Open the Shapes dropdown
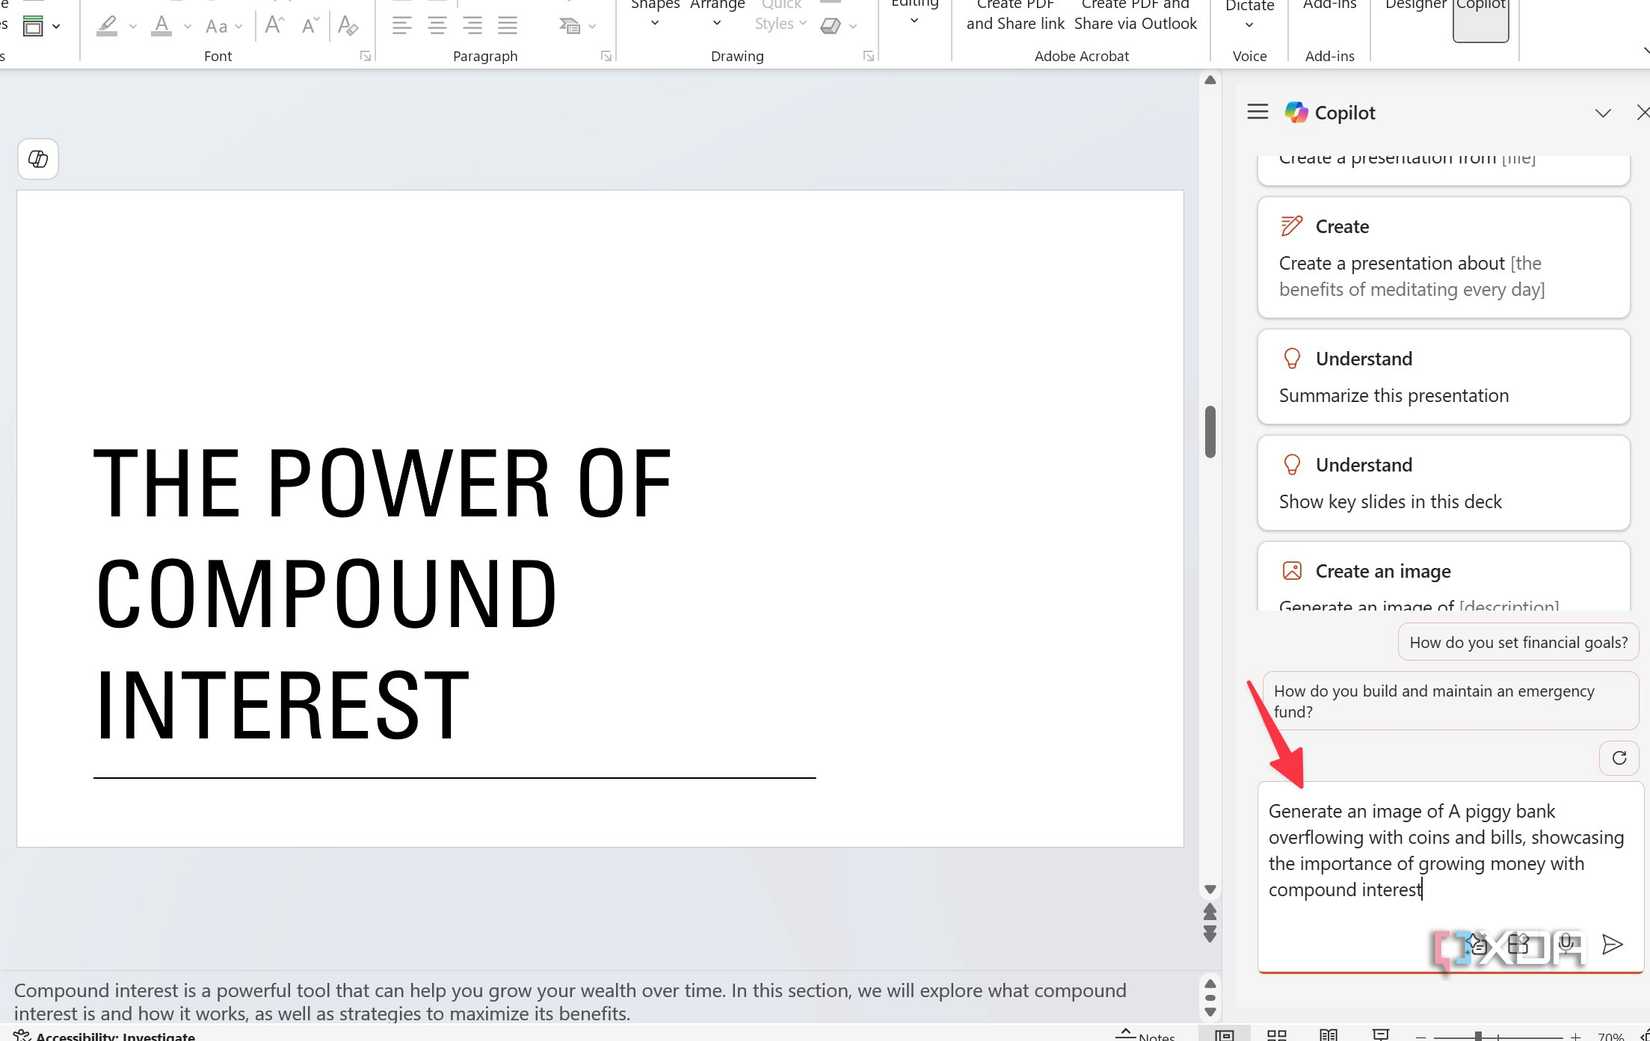 point(655,14)
